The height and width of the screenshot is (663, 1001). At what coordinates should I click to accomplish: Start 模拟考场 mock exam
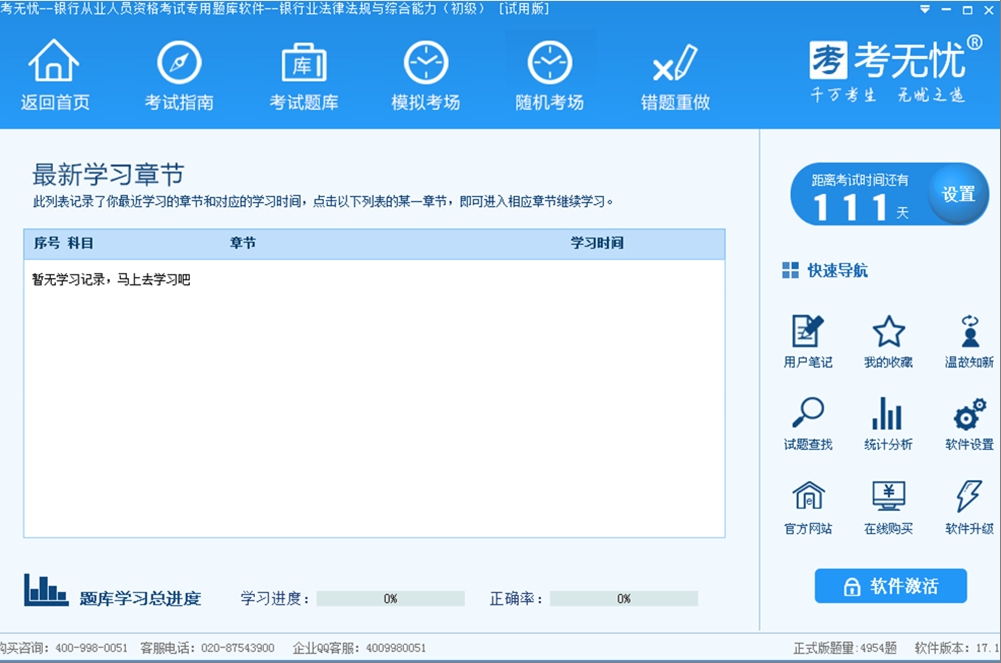click(x=426, y=74)
